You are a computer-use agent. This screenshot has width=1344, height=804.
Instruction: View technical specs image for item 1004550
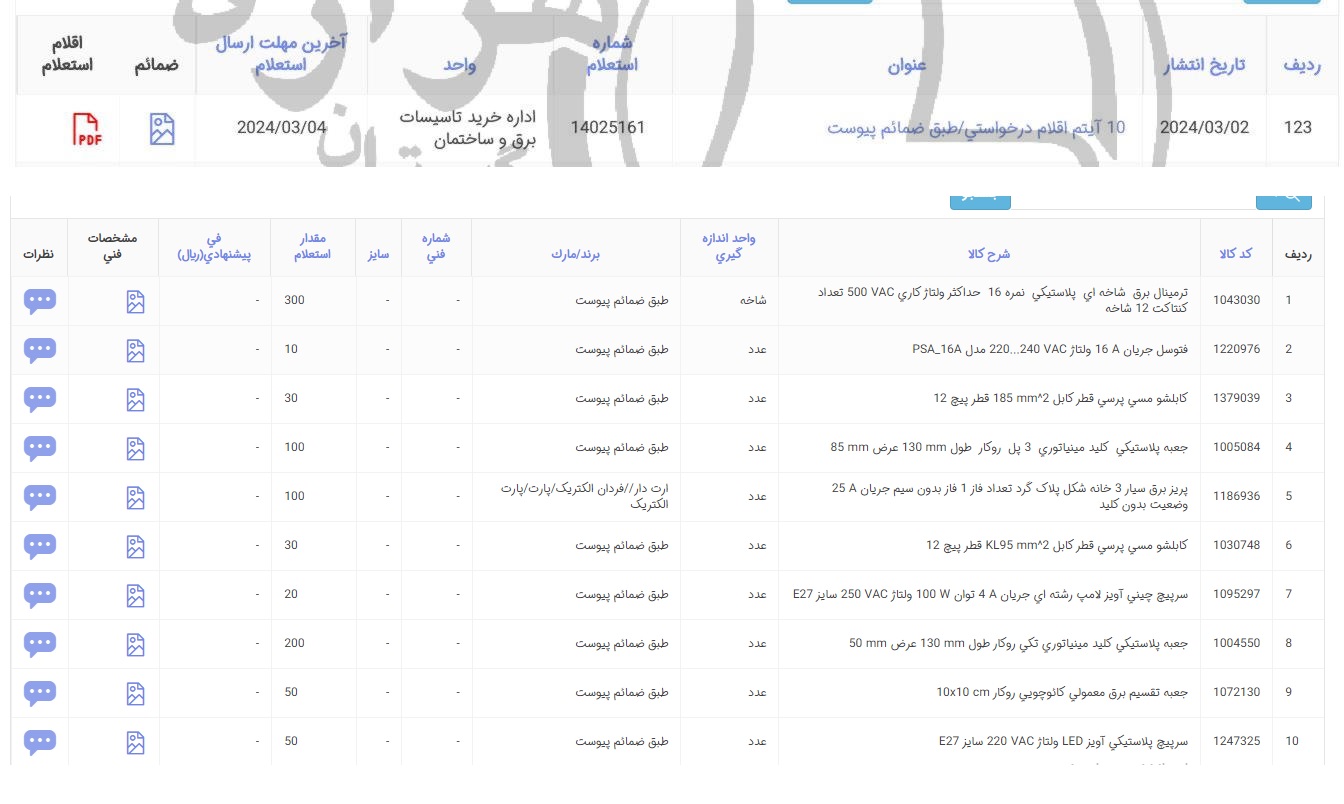point(136,644)
